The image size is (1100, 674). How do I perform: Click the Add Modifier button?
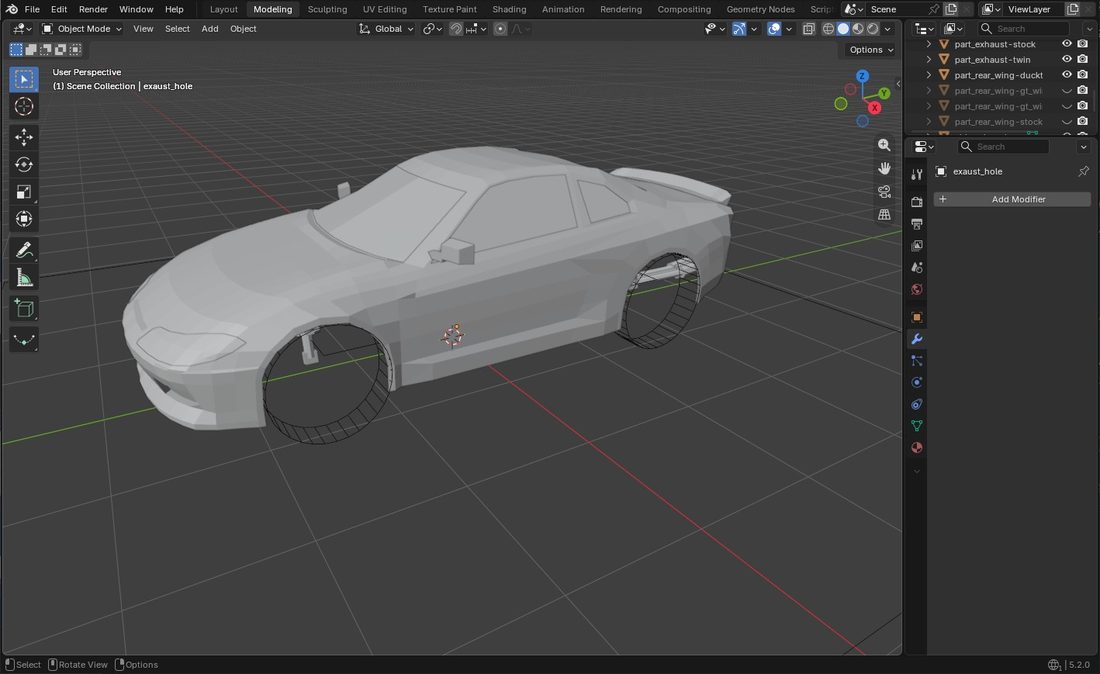(1012, 199)
